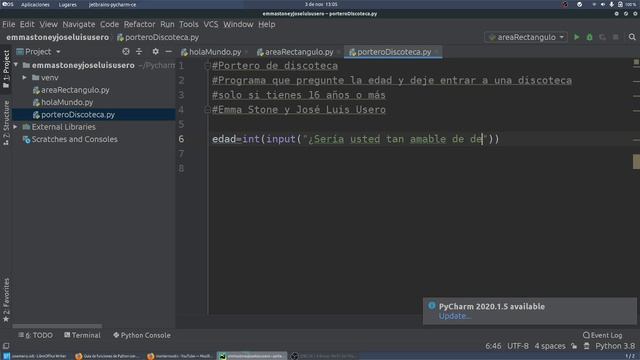Screen dimensions: 640x360
Task: Fold the comment block at line 1
Action: click(x=207, y=65)
